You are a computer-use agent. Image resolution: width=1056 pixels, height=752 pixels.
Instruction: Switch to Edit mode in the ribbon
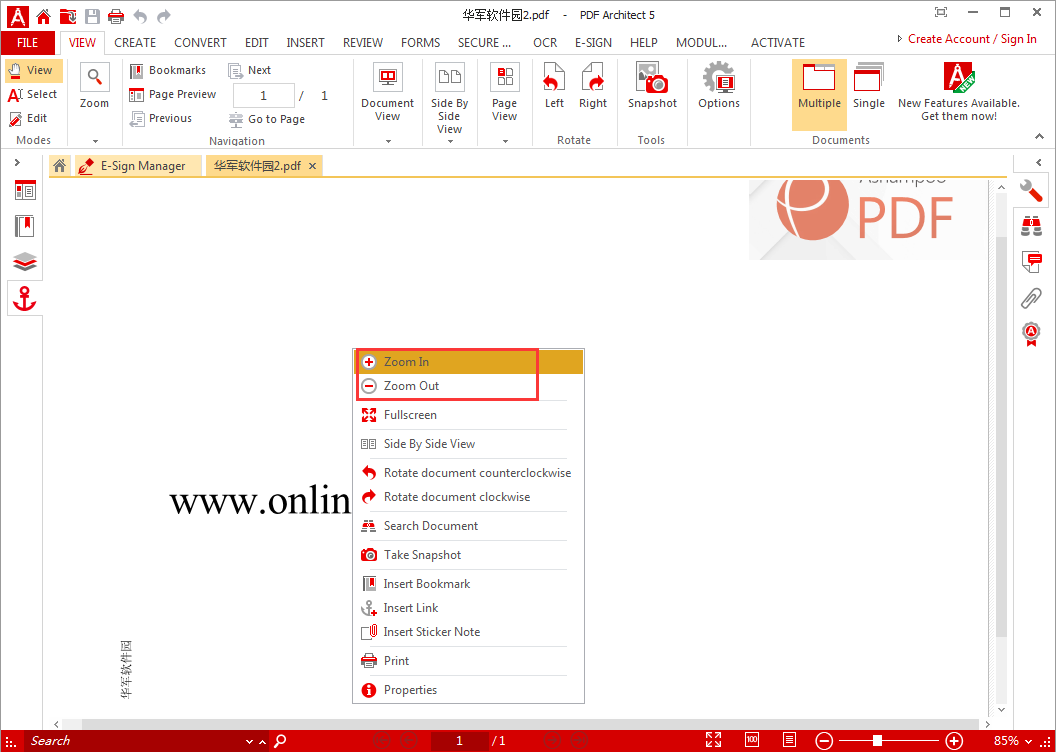tap(28, 118)
